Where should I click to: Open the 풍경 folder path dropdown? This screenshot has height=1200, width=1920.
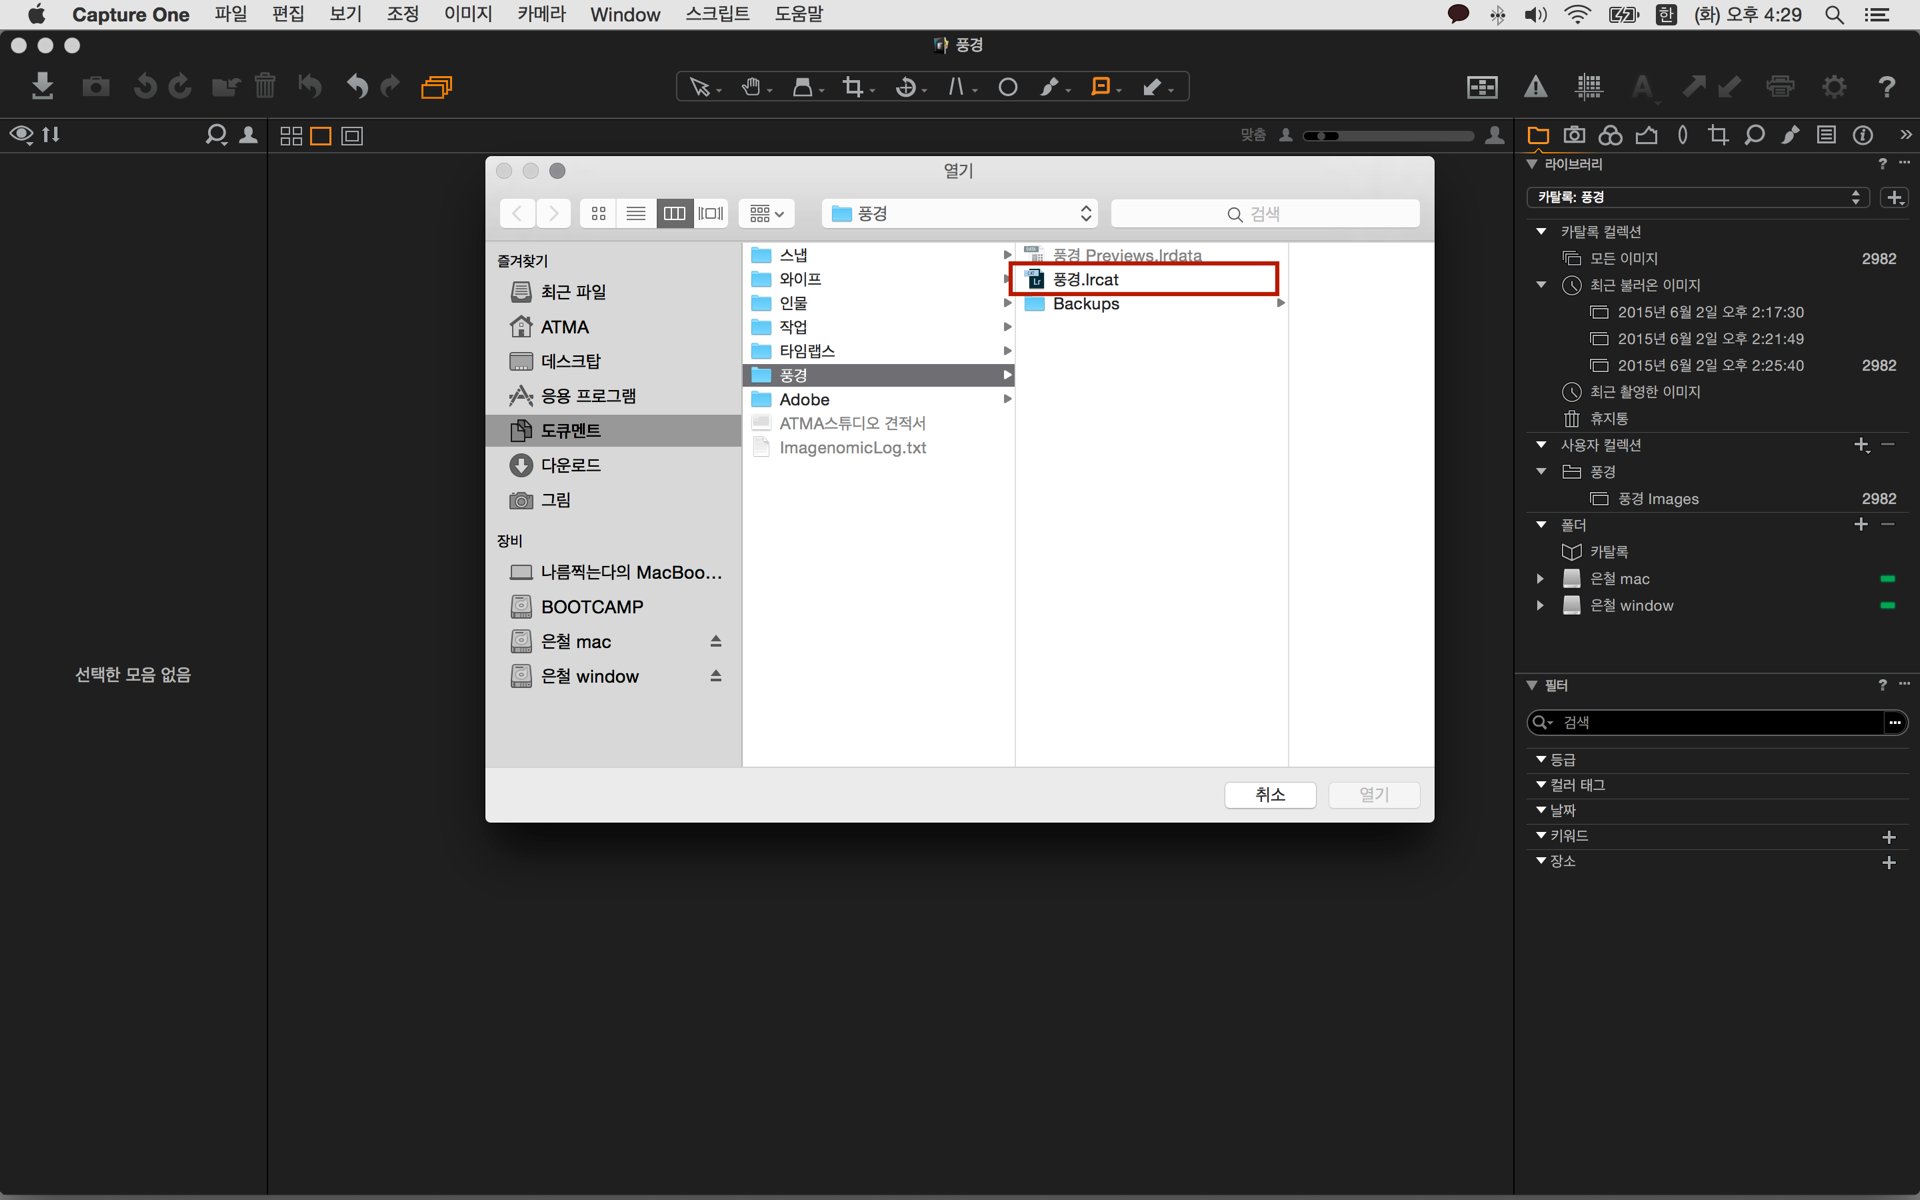[x=959, y=213]
